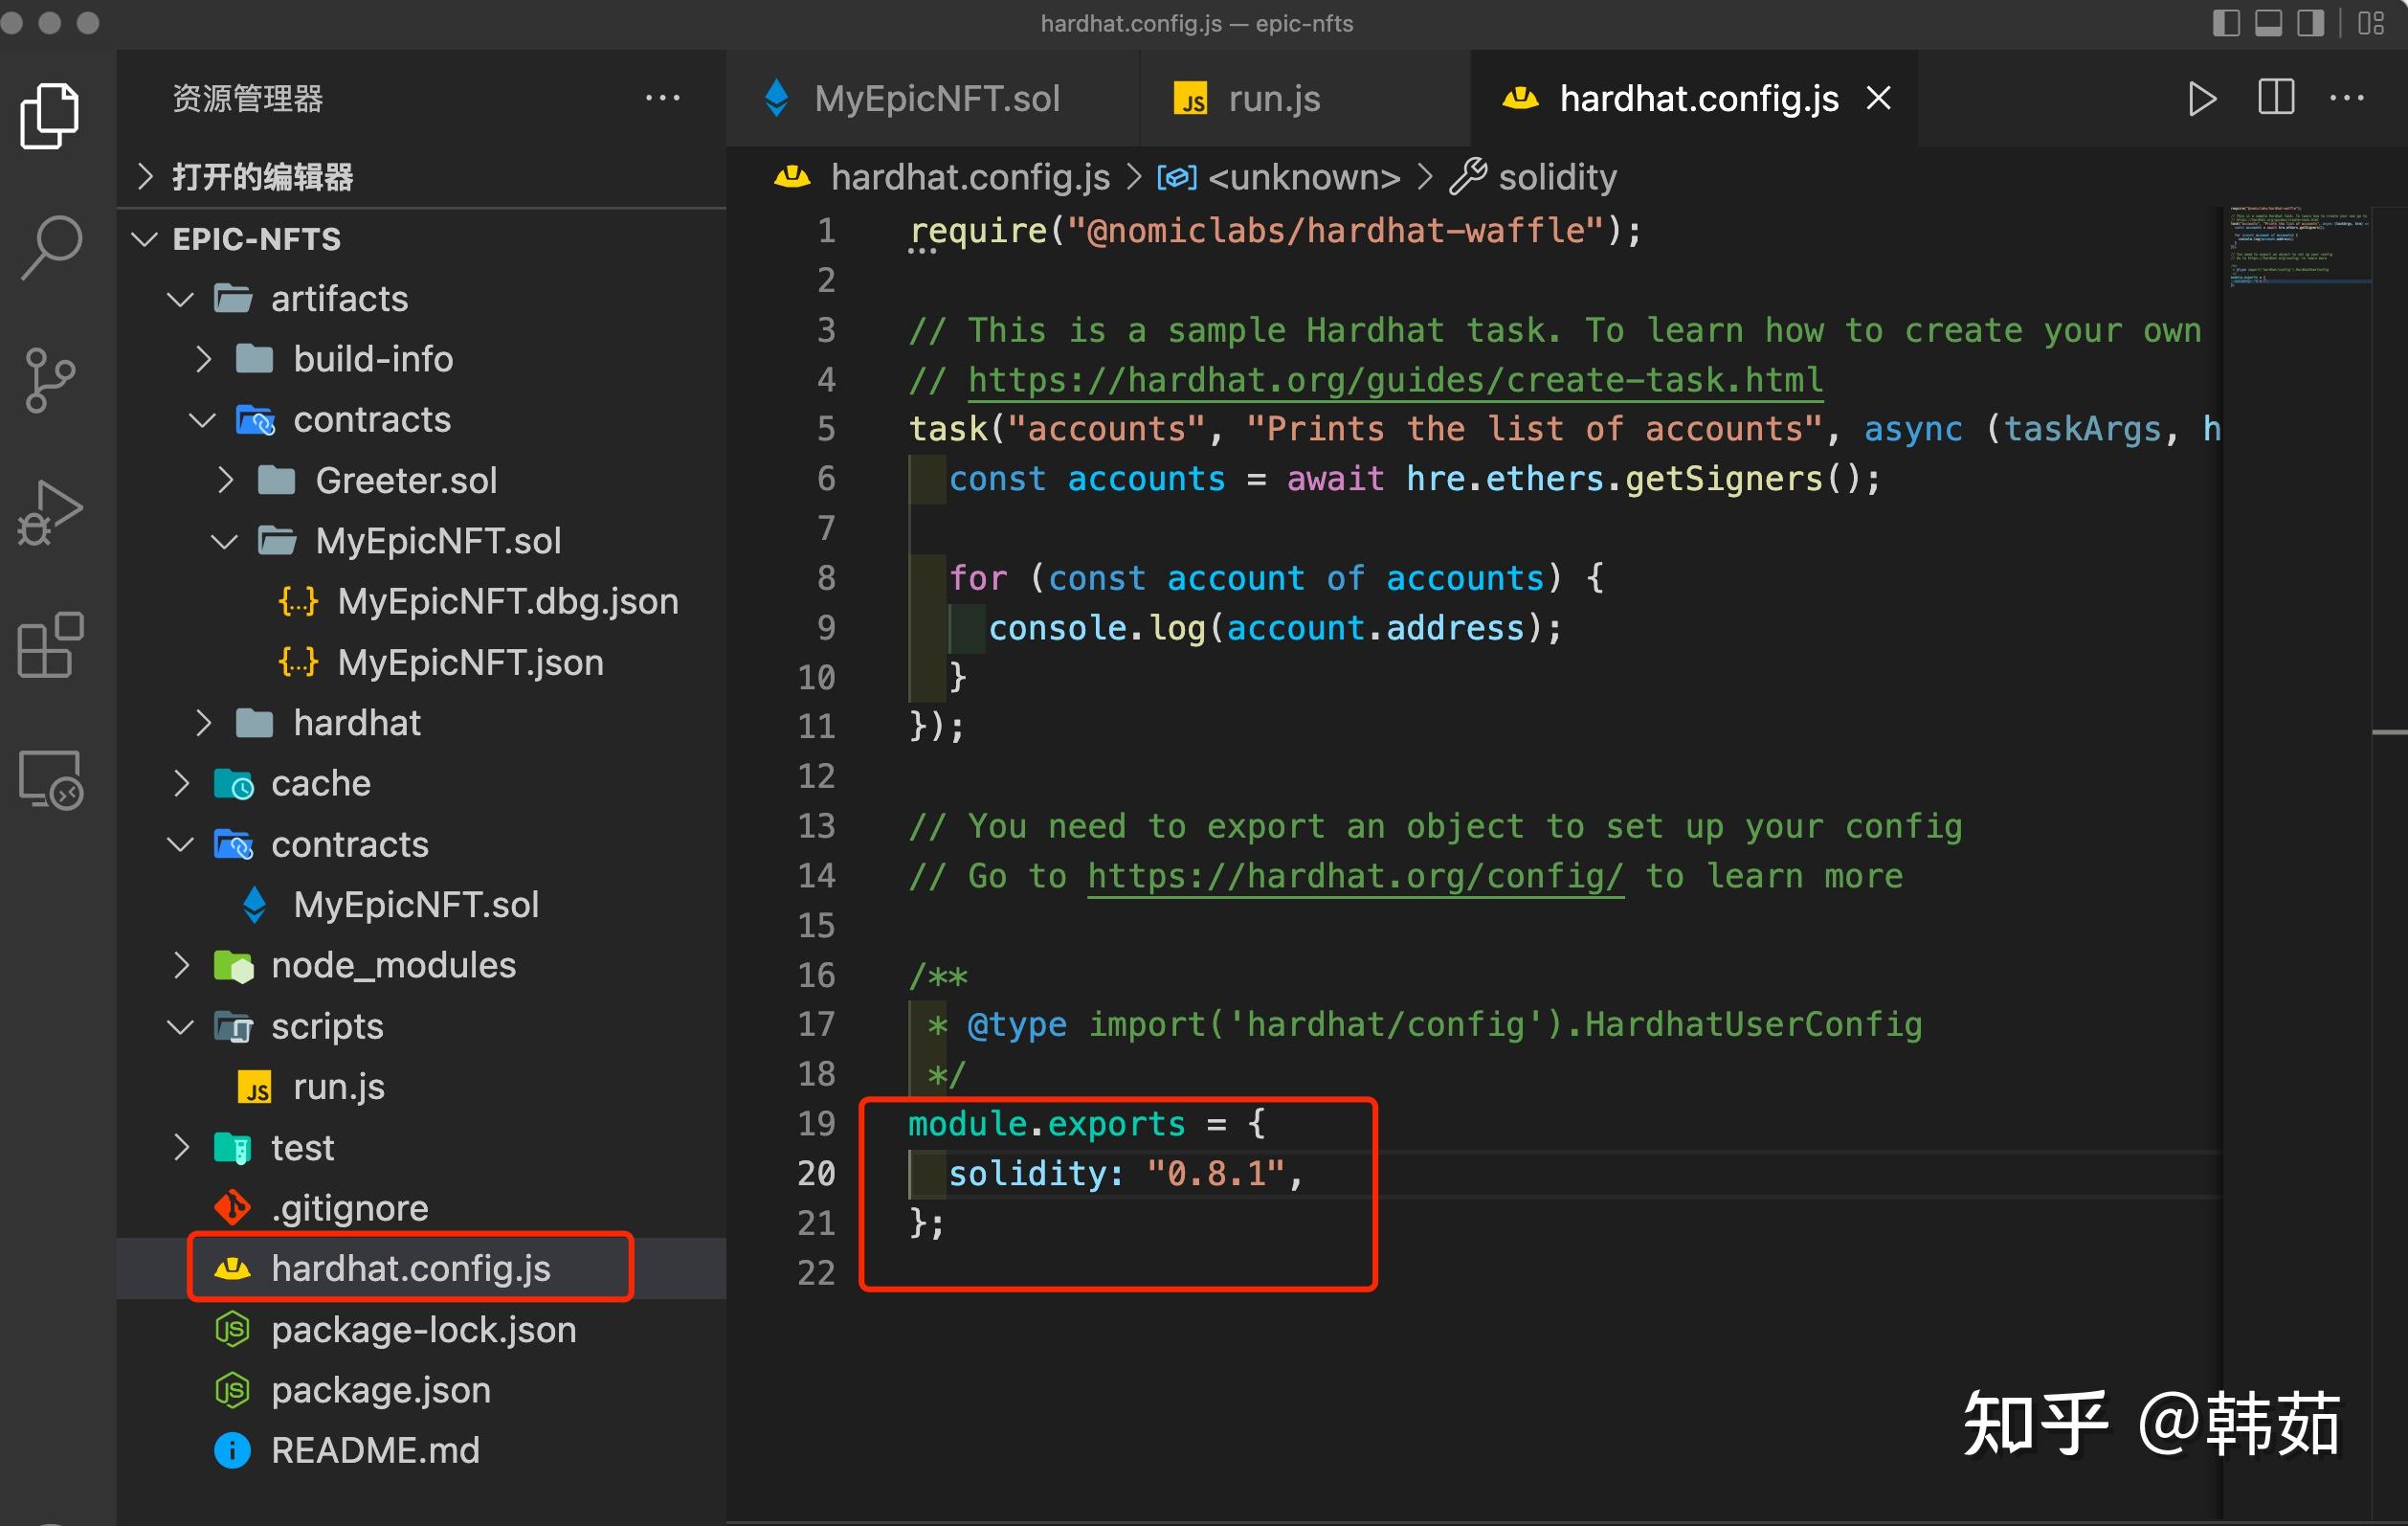2408x1526 pixels.
Task: Expand the hardhat folder
Action: coord(421,723)
